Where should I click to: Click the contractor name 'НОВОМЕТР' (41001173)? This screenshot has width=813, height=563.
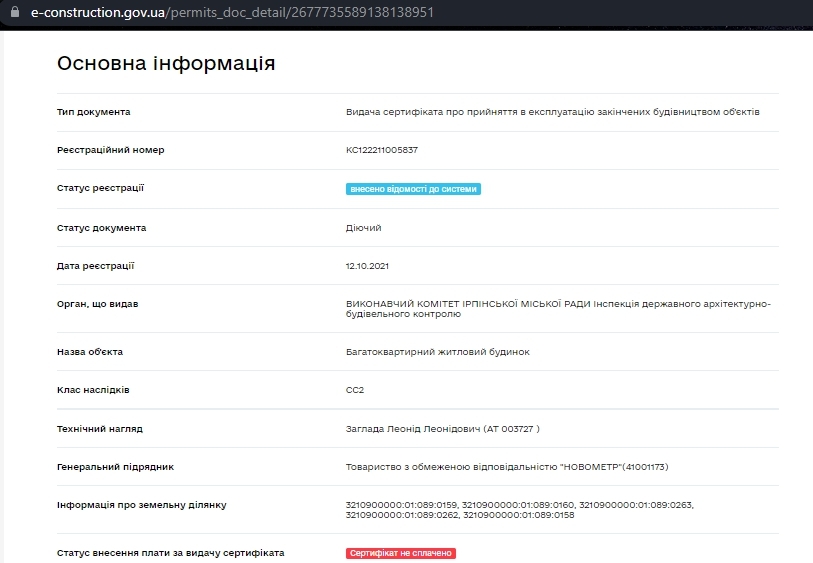click(x=507, y=467)
